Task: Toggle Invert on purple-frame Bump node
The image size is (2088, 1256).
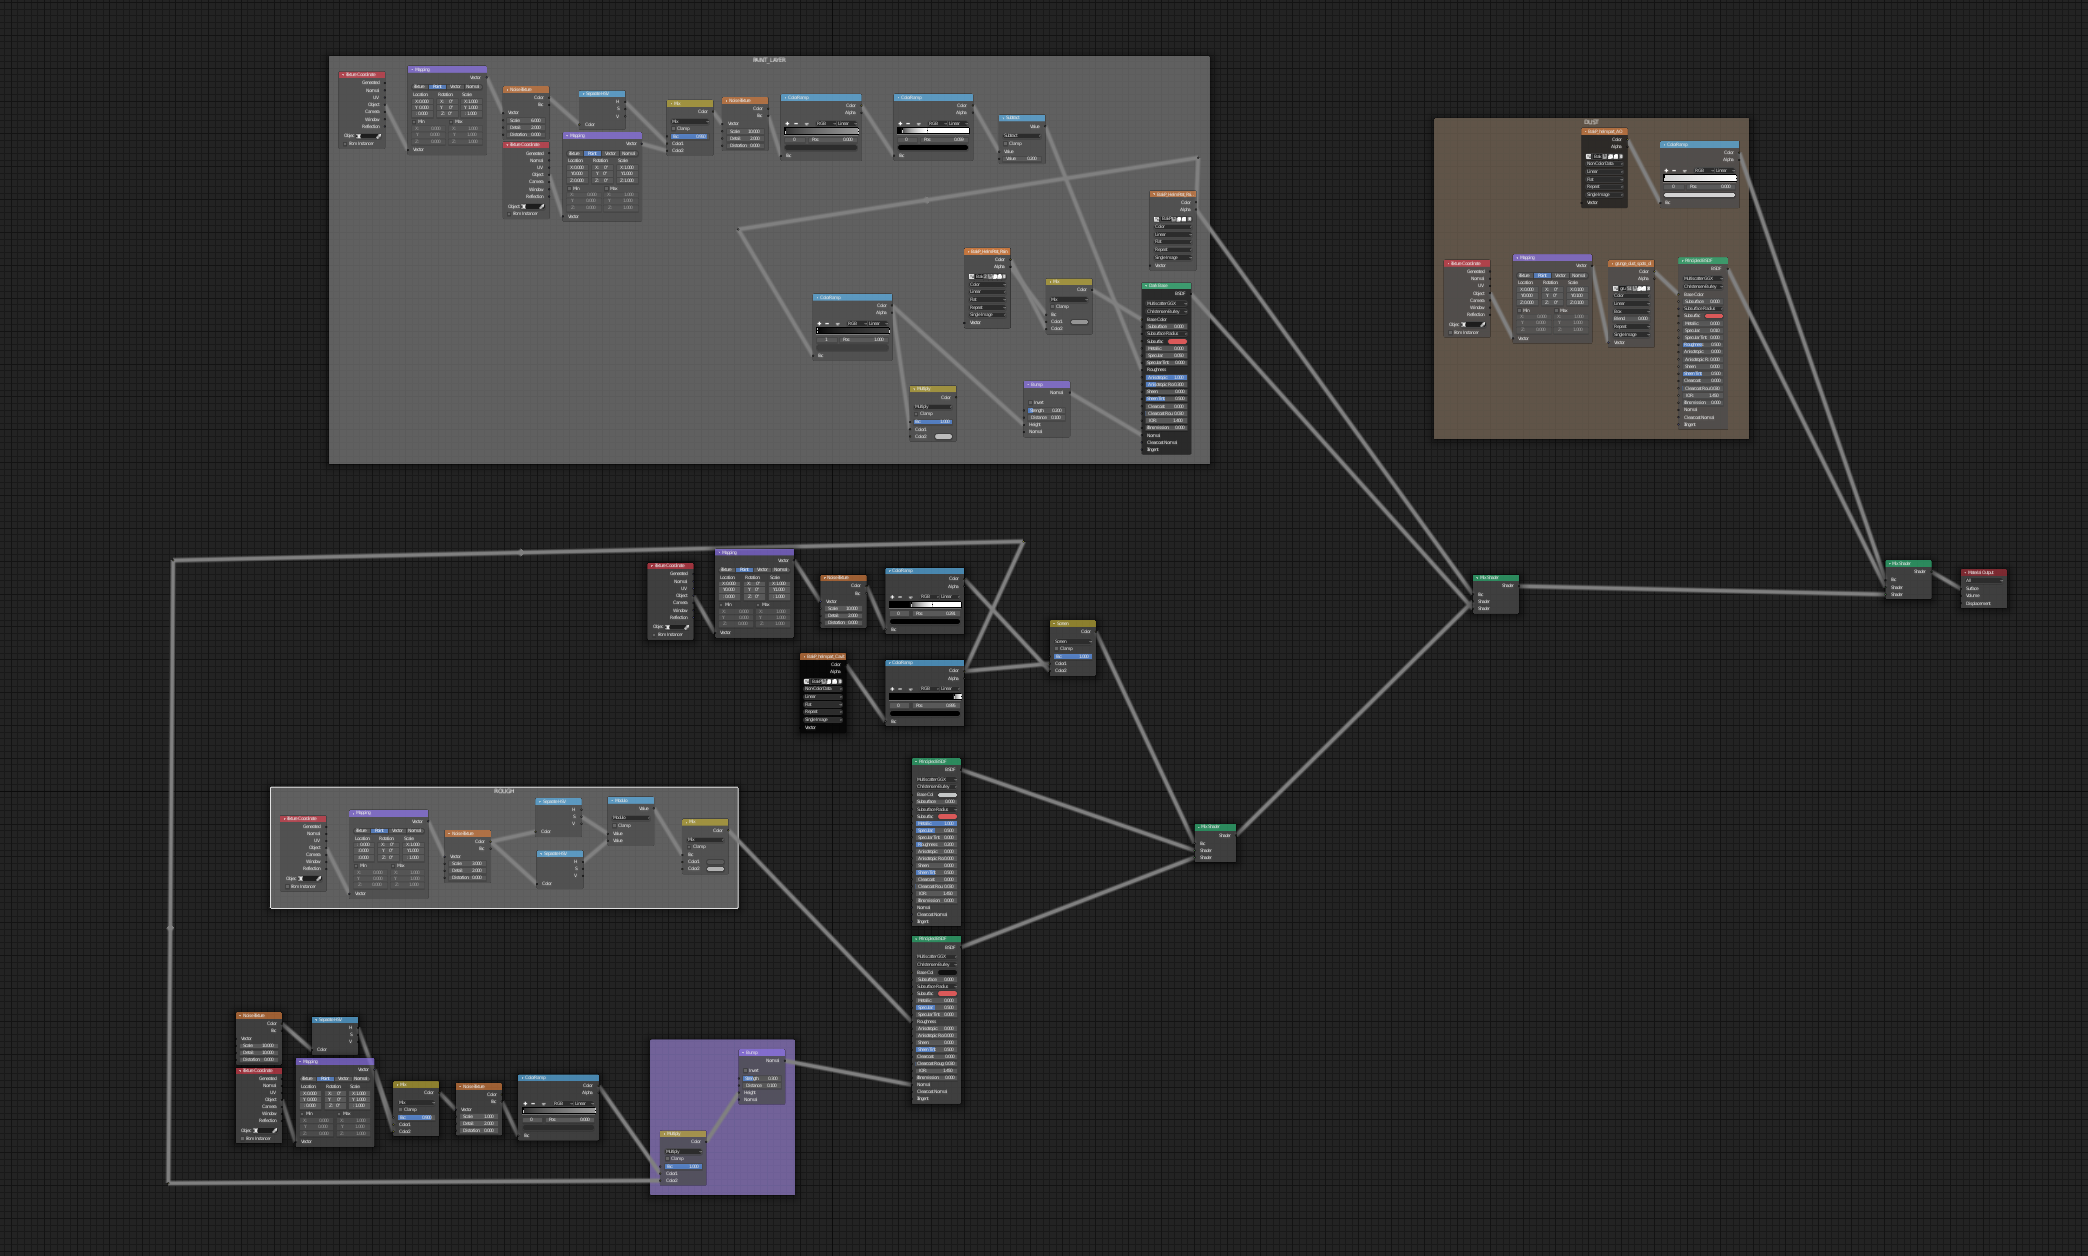Action: (x=745, y=1071)
